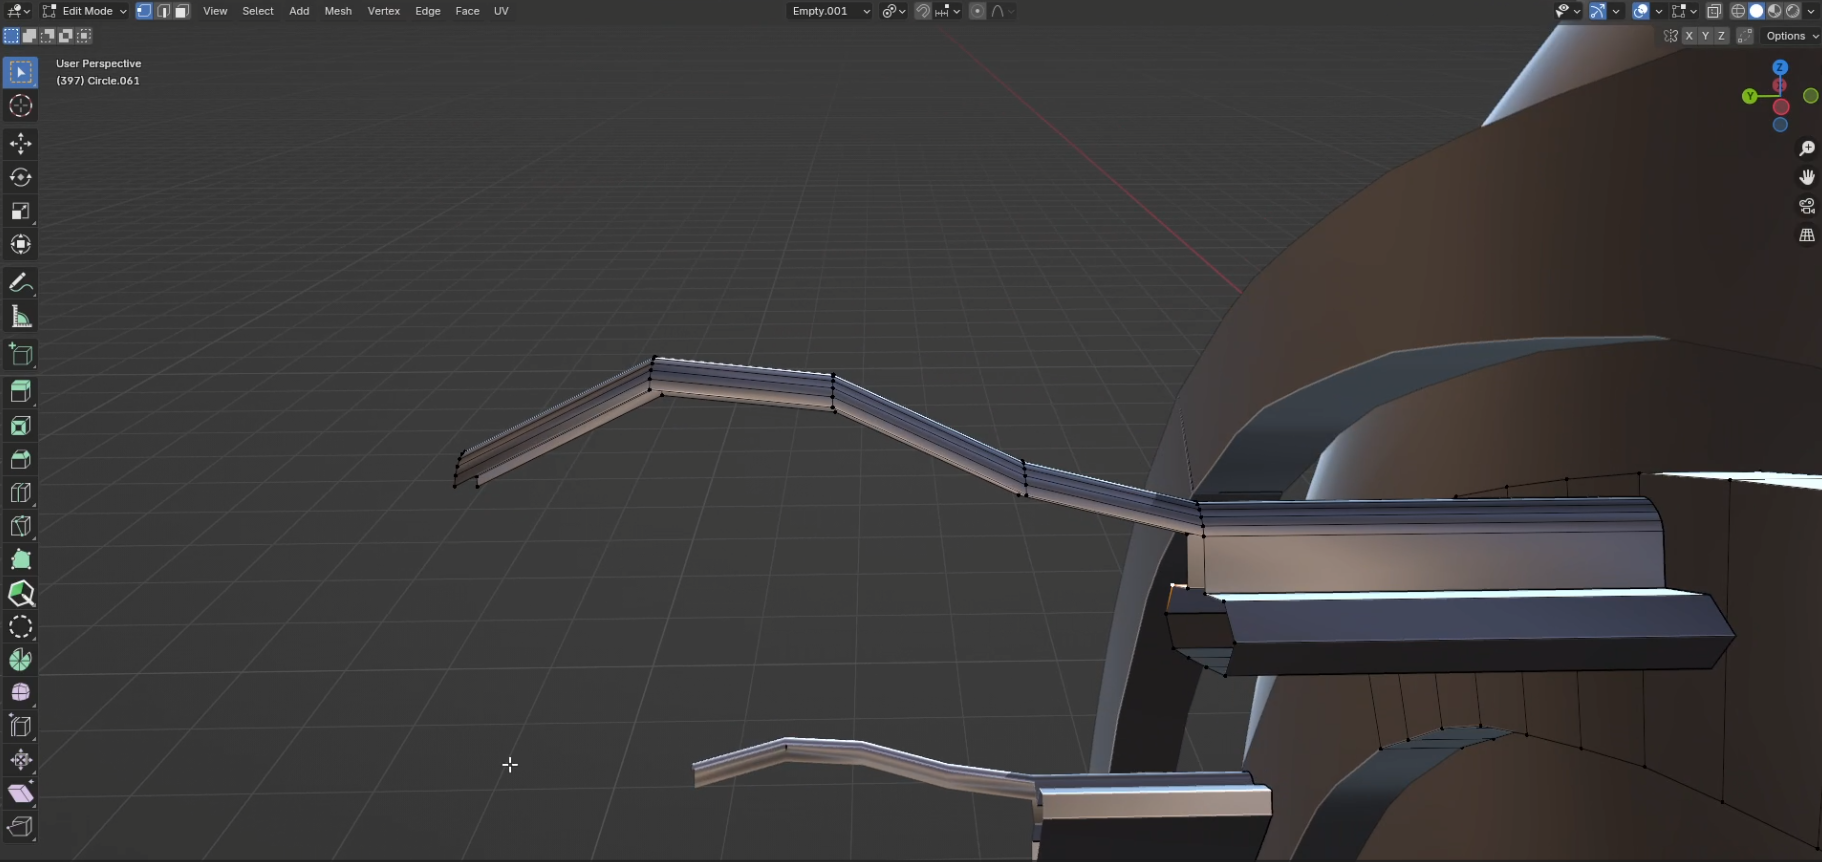Select the Poly Build tool
The height and width of the screenshot is (862, 1822).
click(x=21, y=560)
